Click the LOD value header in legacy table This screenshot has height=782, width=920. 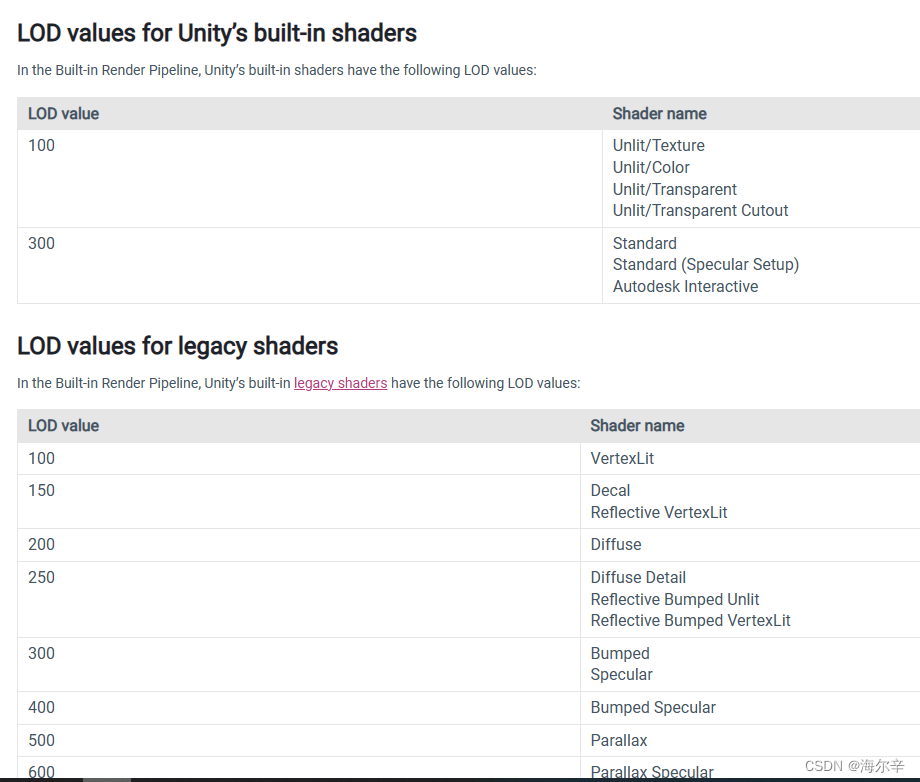63,426
